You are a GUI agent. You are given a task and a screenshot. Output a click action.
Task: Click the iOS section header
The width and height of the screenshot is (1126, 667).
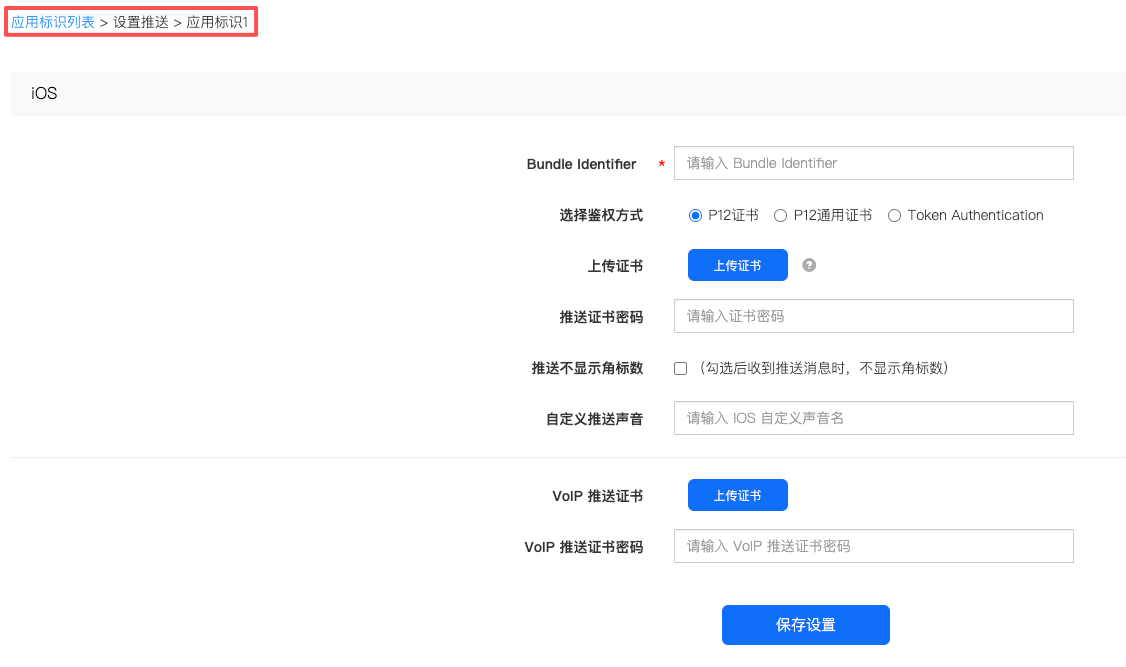(44, 94)
